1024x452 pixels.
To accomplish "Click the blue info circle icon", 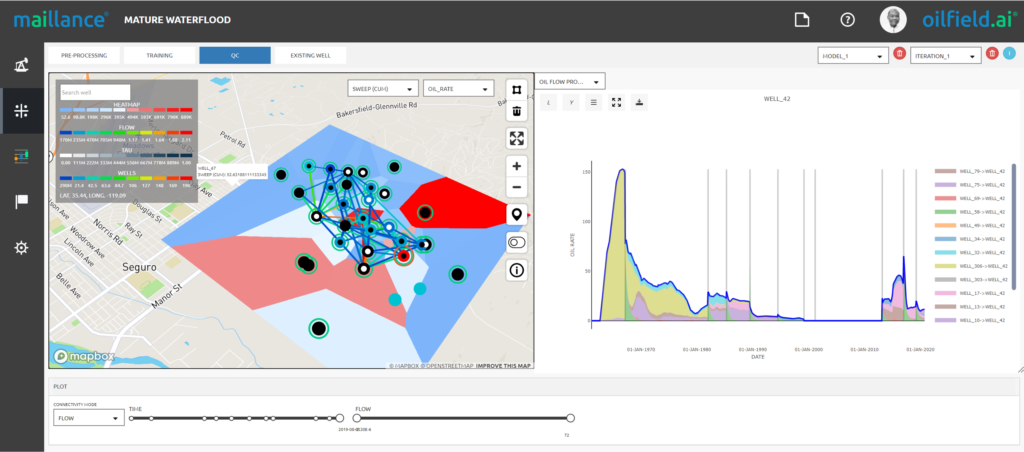I will click(x=1009, y=54).
